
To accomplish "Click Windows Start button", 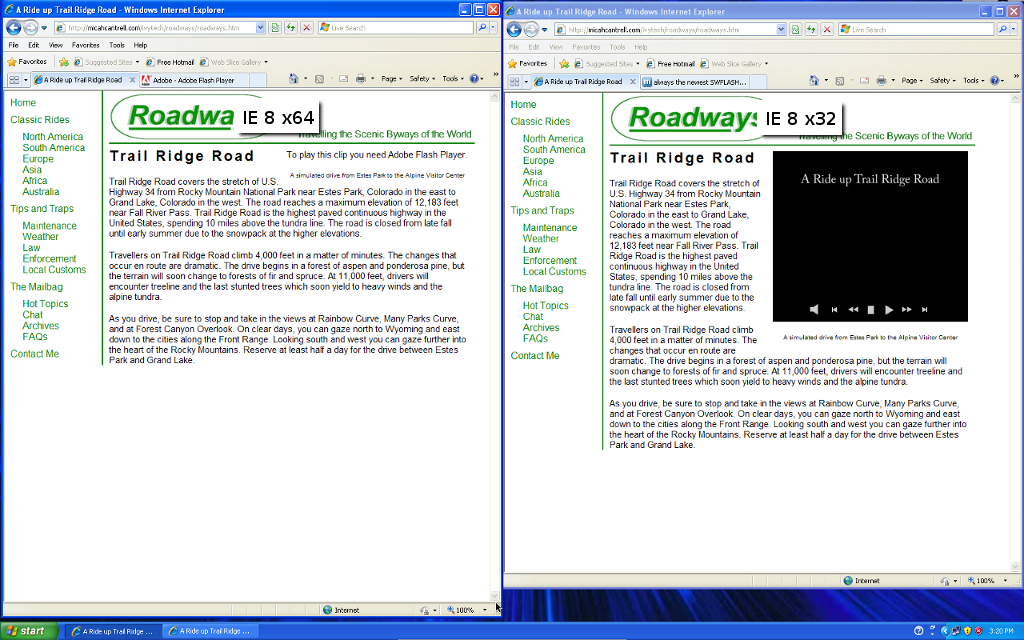I will click(30, 631).
